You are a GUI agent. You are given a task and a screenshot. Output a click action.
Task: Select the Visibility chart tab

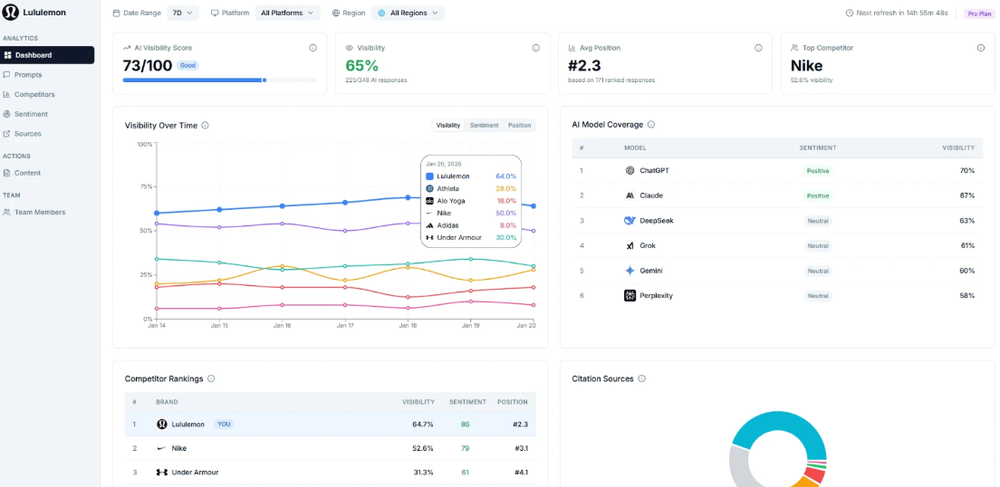click(x=448, y=126)
